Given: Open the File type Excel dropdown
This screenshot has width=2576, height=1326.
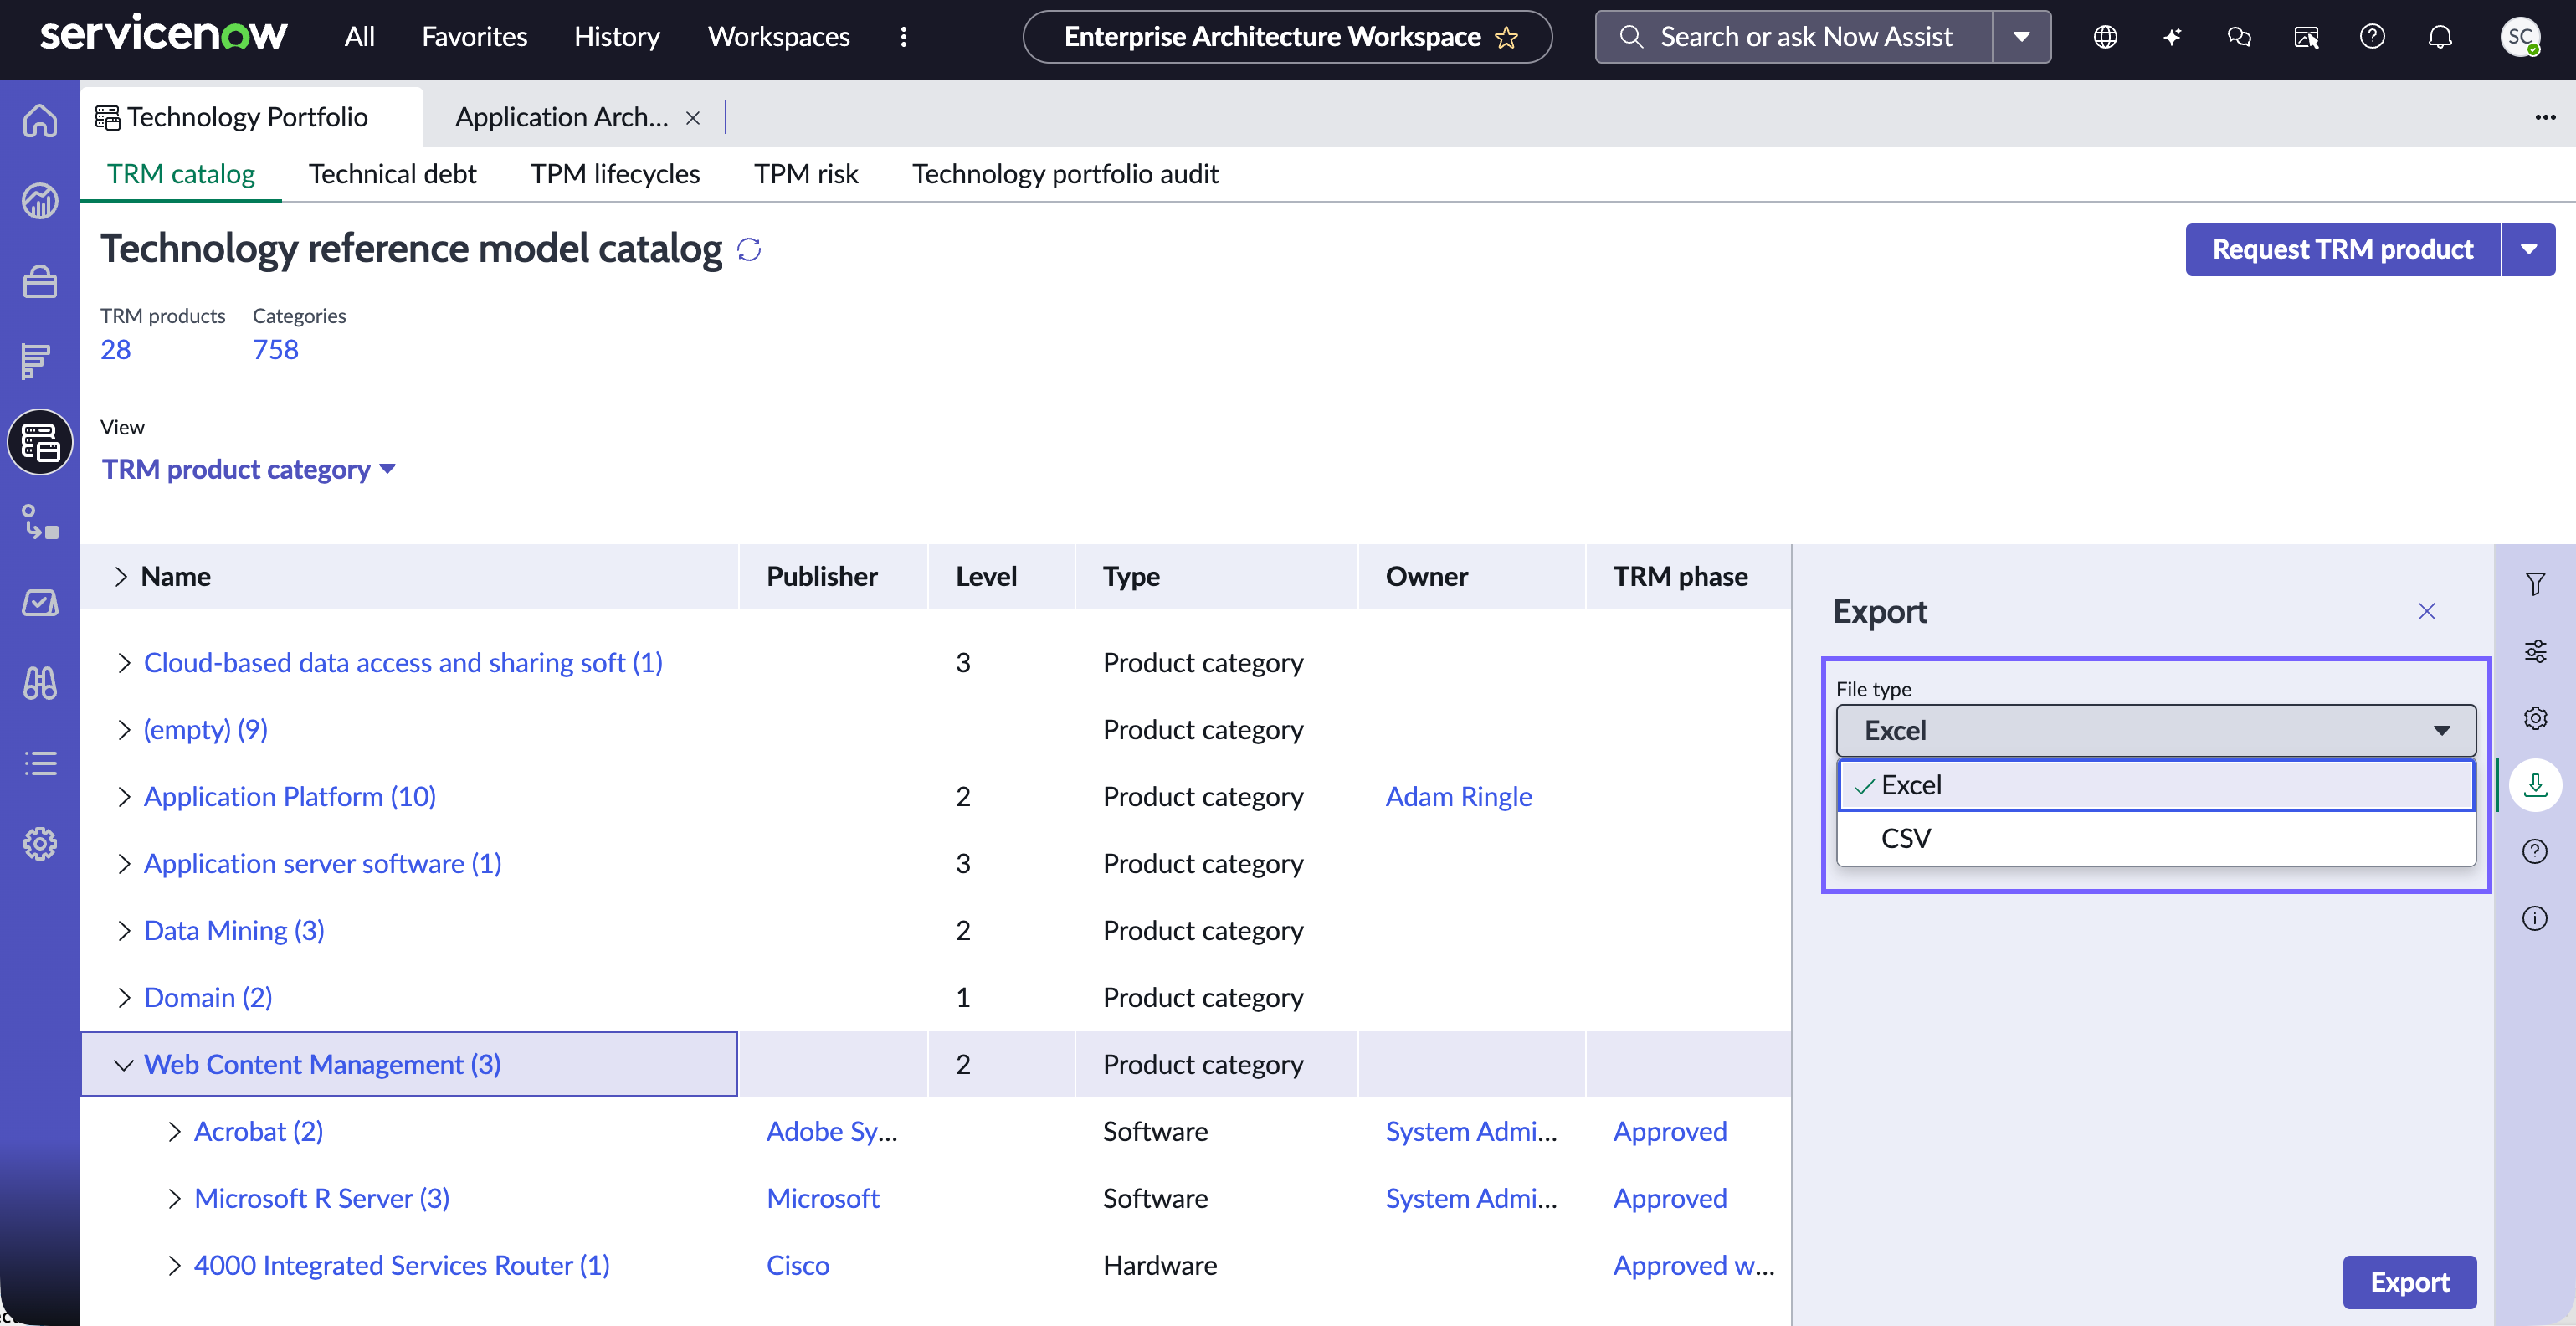Looking at the screenshot, I should click(x=2156, y=731).
